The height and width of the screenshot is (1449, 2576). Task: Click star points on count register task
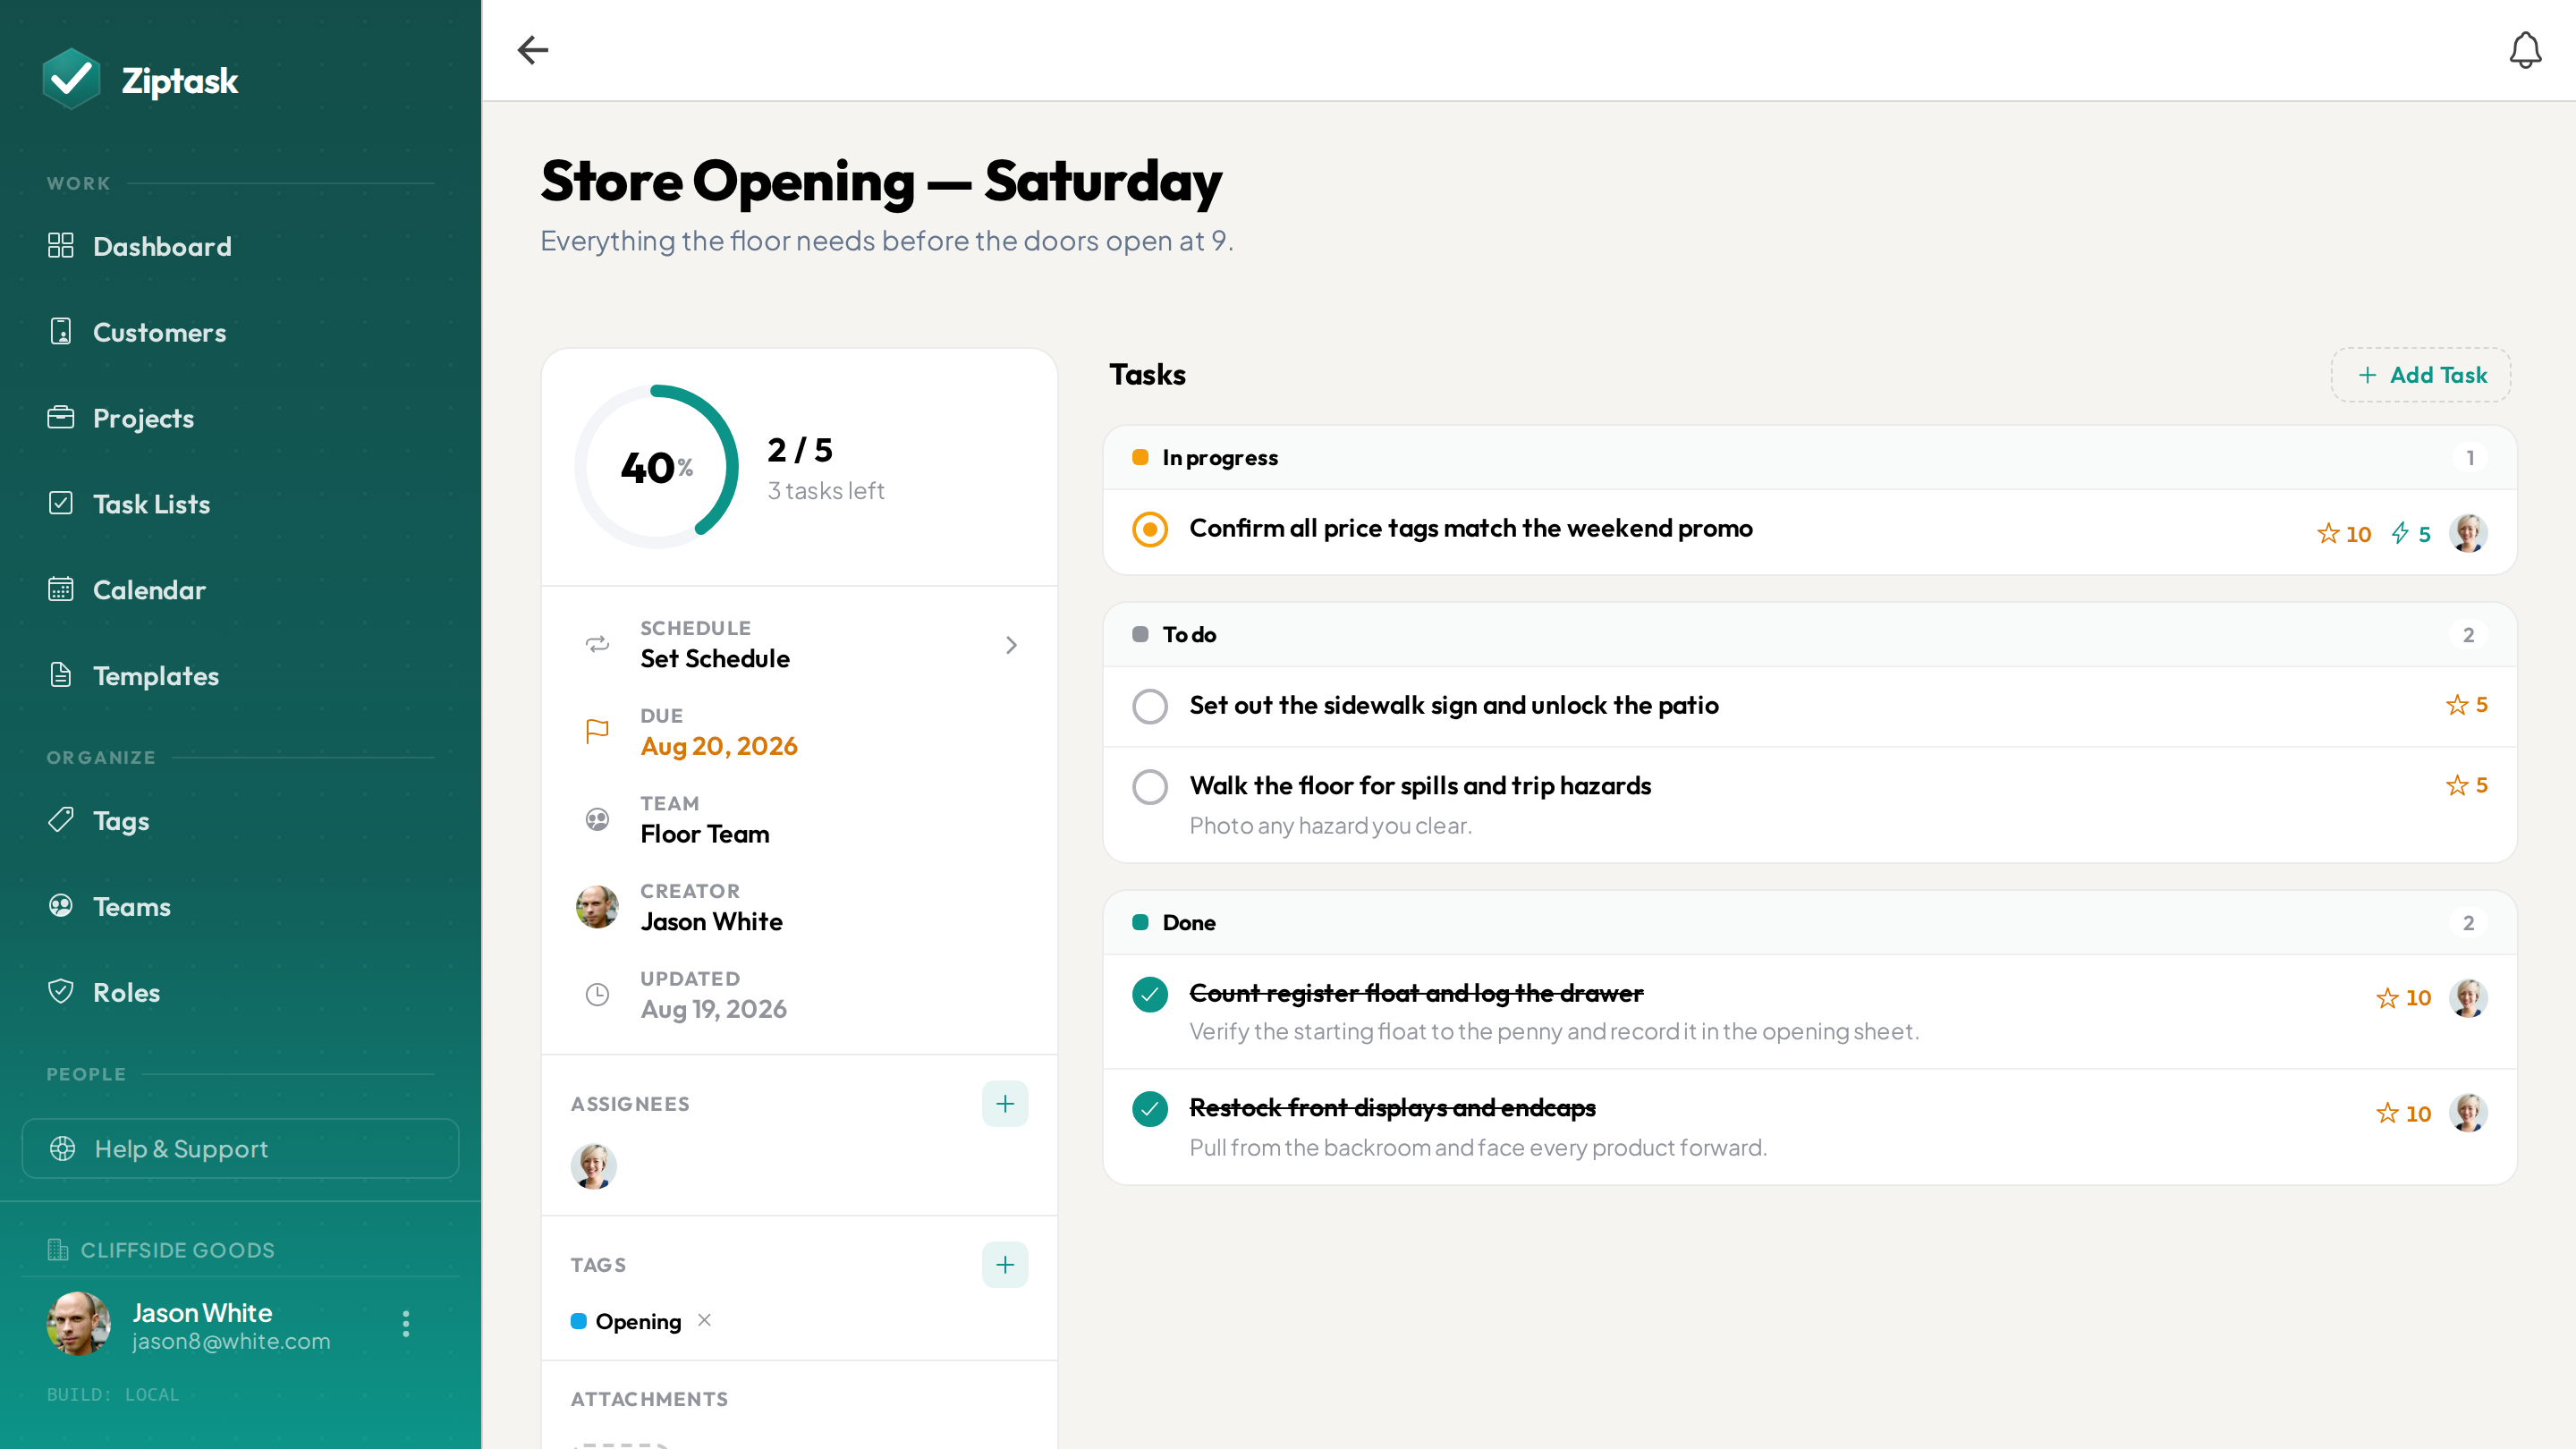[x=2403, y=998]
